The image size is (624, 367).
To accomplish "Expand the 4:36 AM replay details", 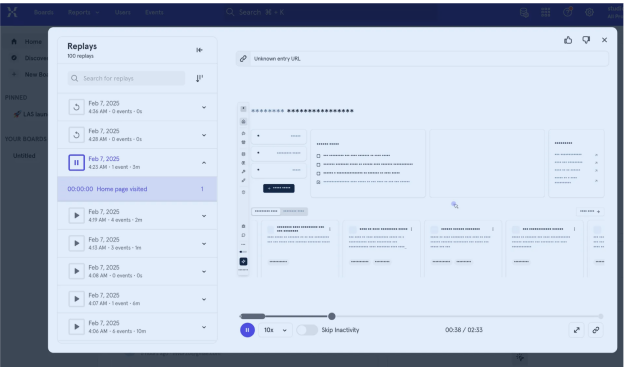I will pos(204,107).
